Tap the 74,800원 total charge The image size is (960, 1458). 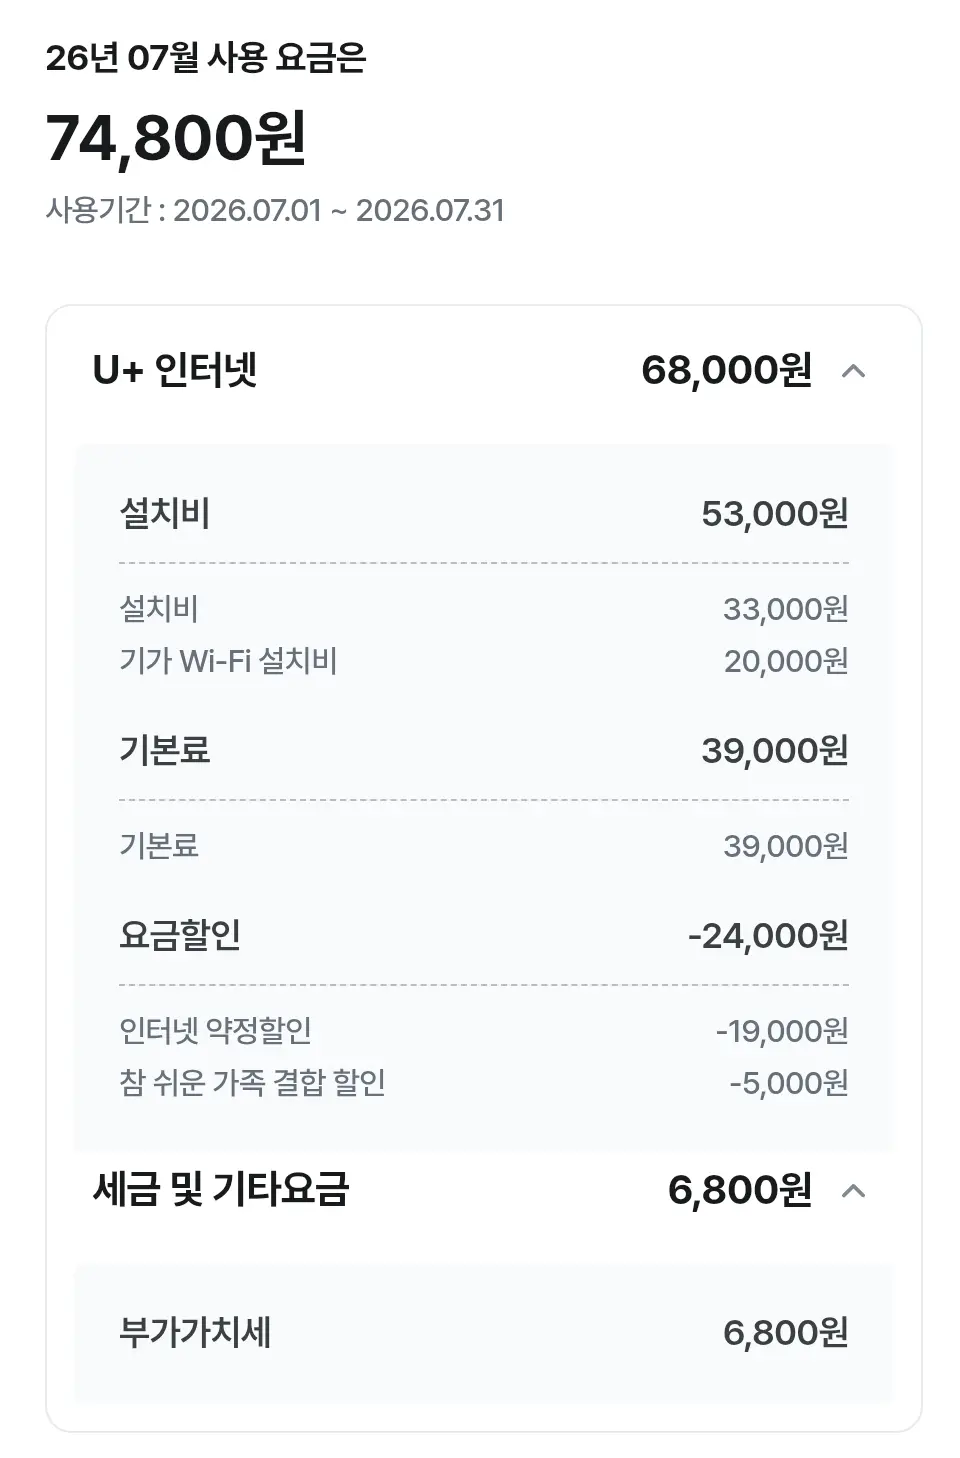click(x=176, y=138)
